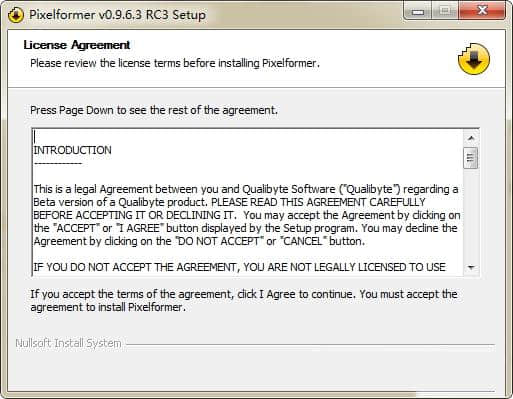Image resolution: width=513 pixels, height=399 pixels.
Task: Click "PLEASE READ THIS AGREEMENT CAREFULLY" in the license
Action: [x=318, y=202]
